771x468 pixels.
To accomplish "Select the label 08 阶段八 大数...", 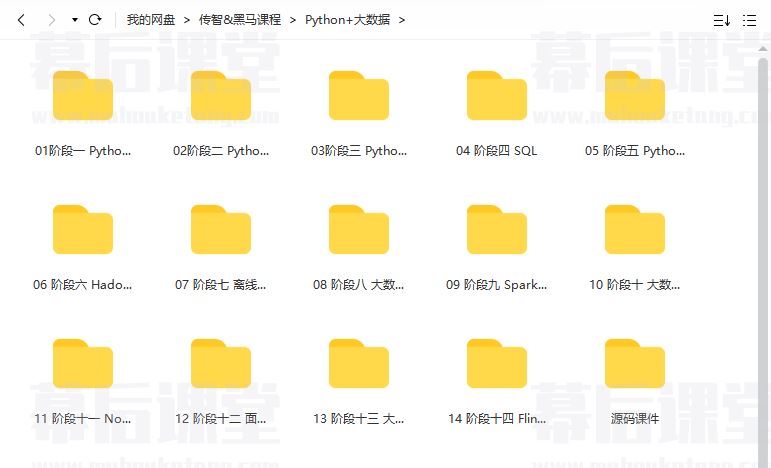I will coord(359,284).
